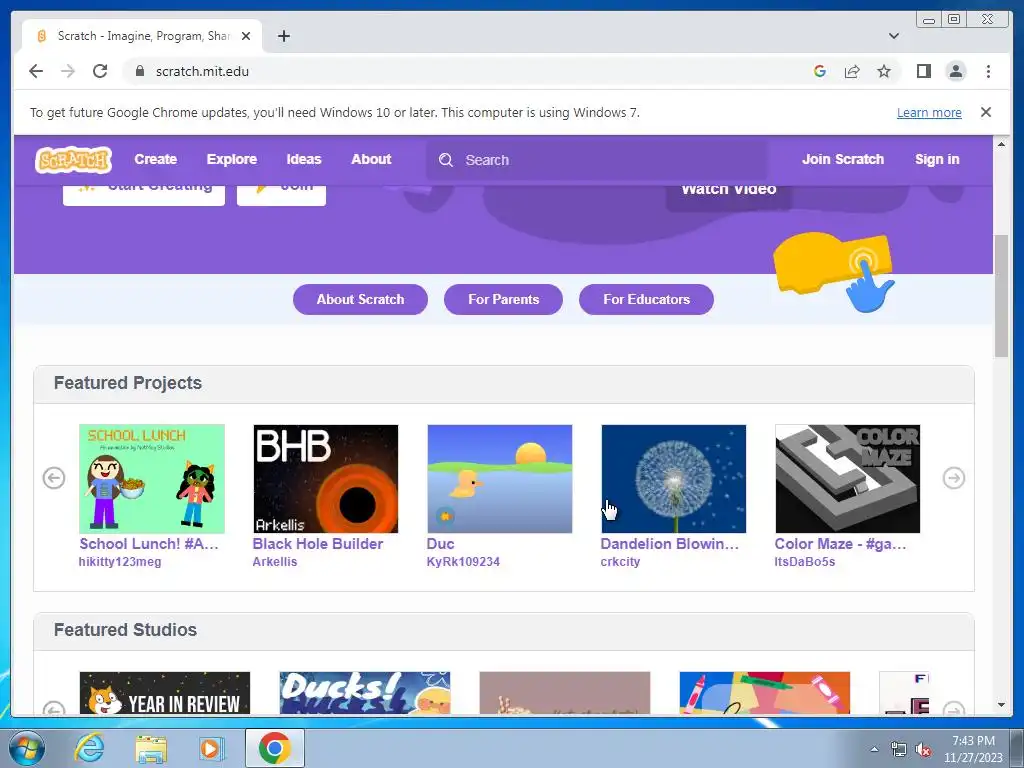The height and width of the screenshot is (768, 1024).
Task: Open the Color Maze project title link
Action: [x=840, y=544]
